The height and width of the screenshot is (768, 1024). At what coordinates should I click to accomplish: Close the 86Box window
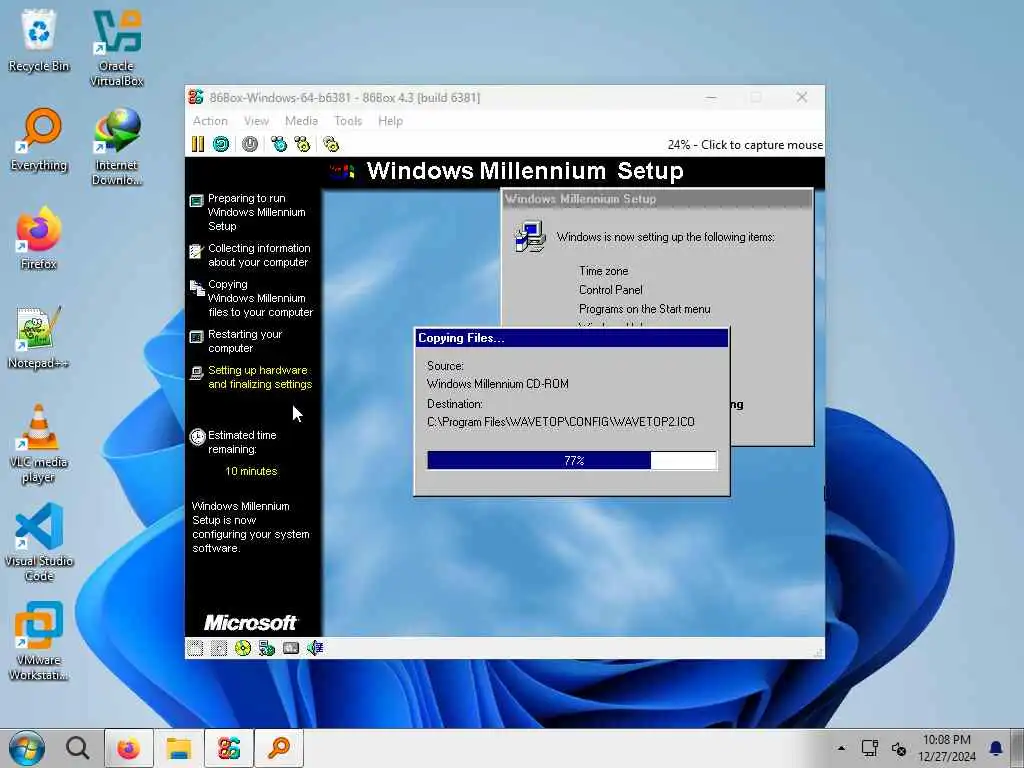(x=802, y=97)
